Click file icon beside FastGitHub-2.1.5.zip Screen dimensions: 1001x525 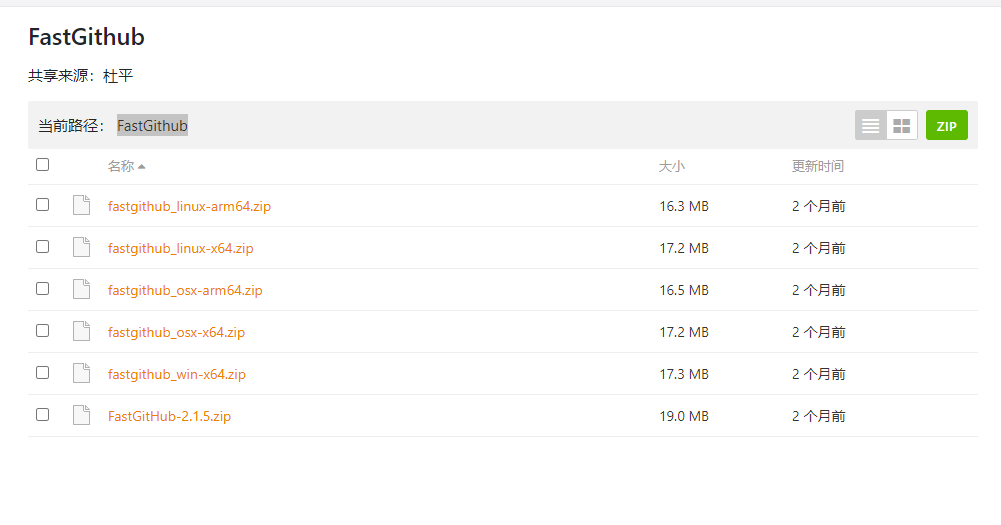[x=82, y=415]
